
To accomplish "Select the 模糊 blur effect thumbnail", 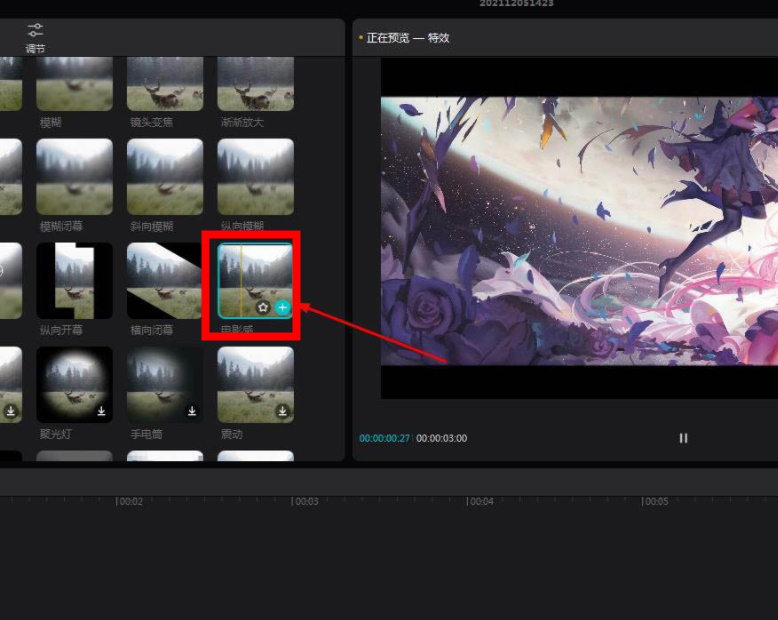I will pos(74,84).
